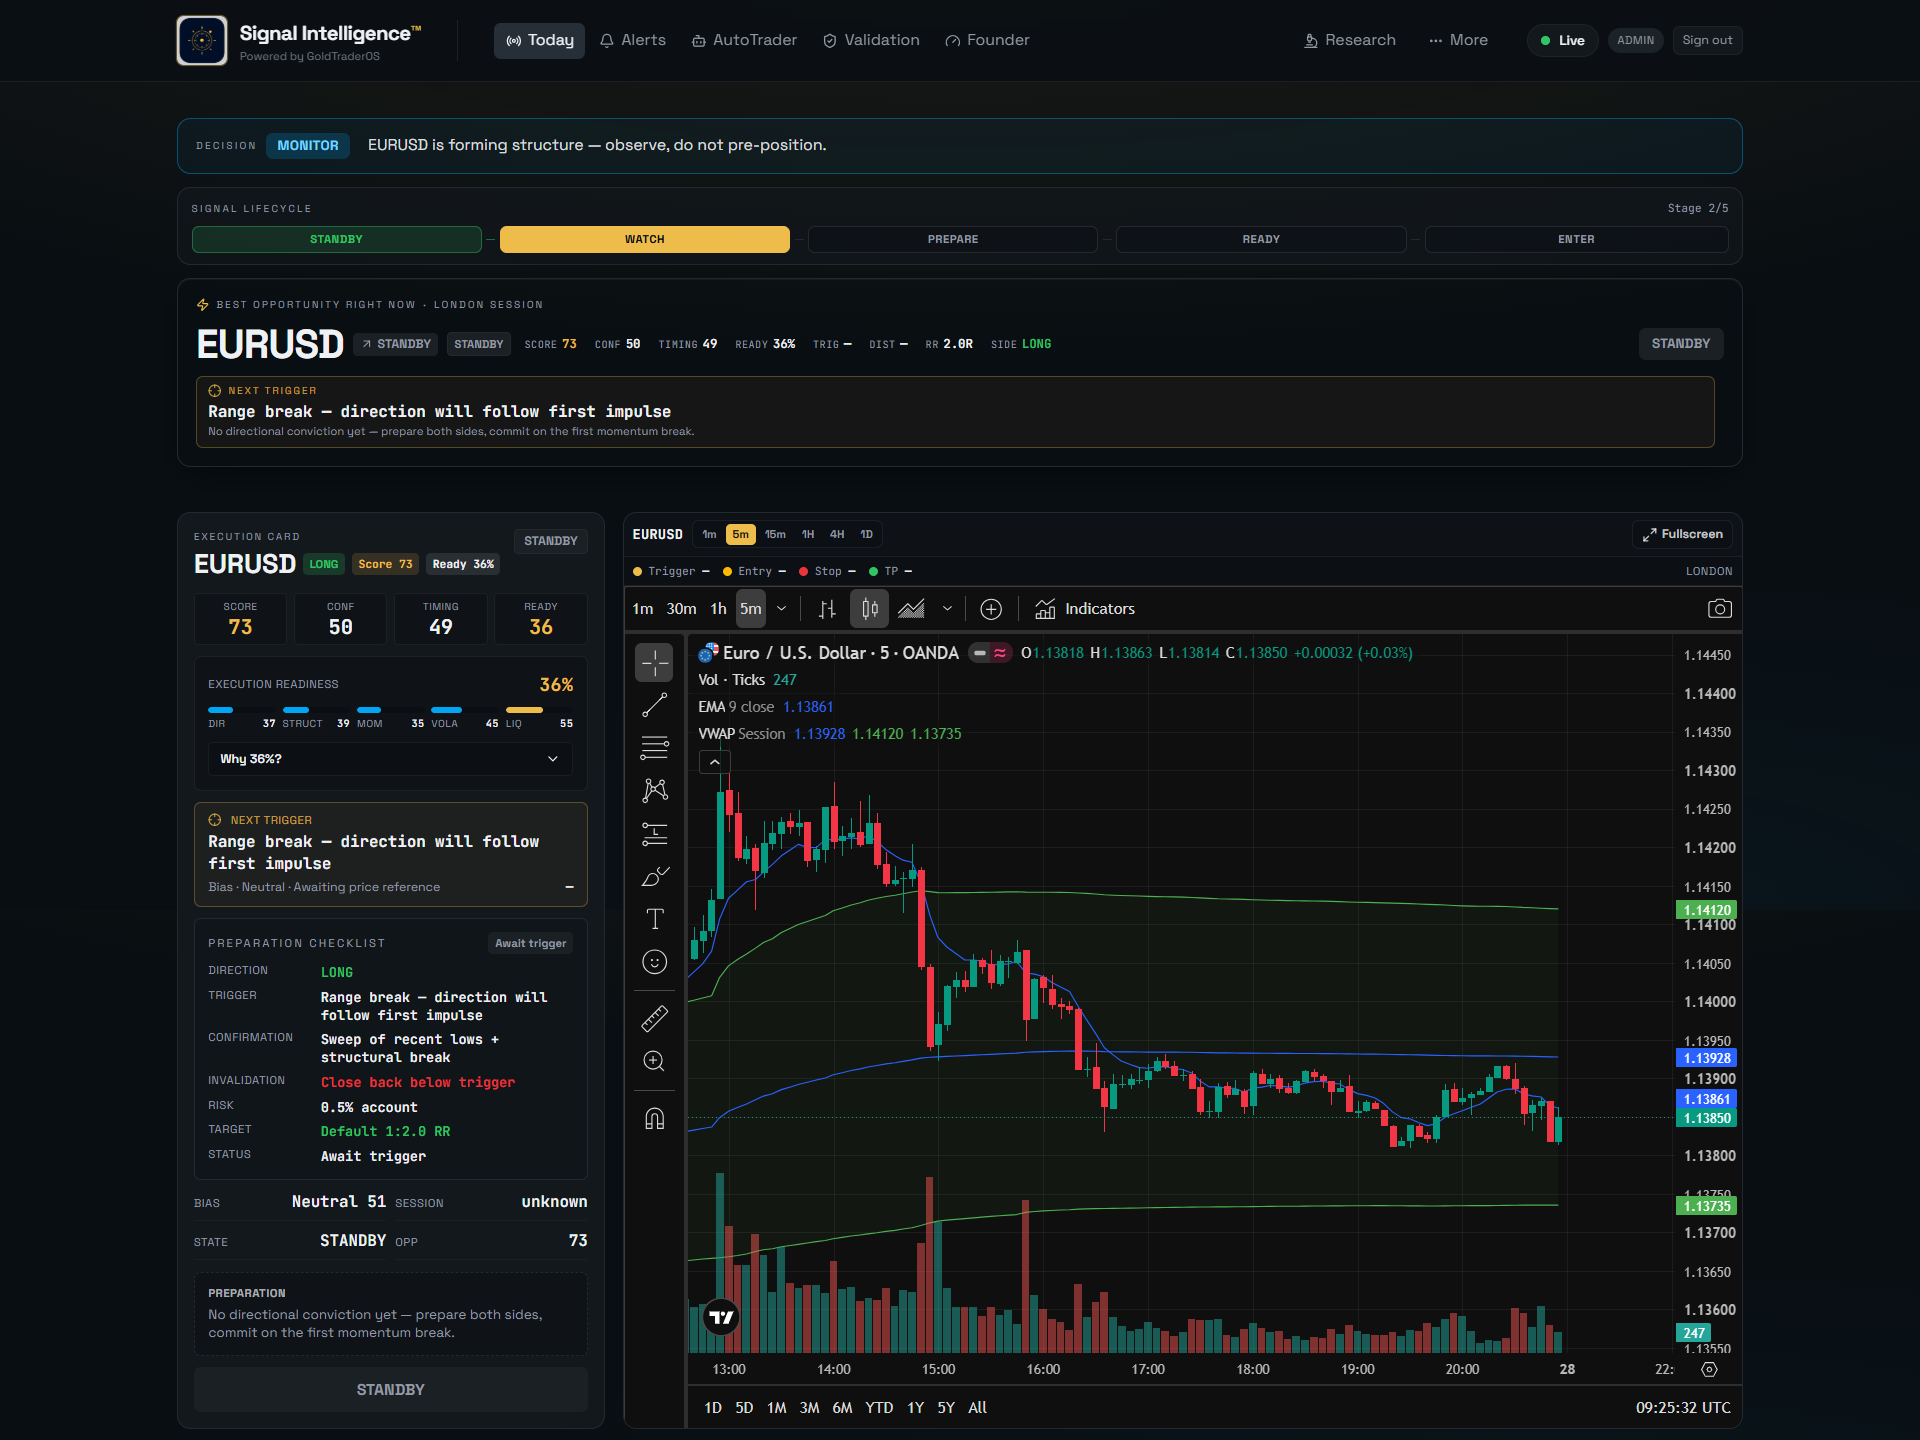Open the AutoTrader tab
The width and height of the screenshot is (1920, 1440).
click(745, 41)
